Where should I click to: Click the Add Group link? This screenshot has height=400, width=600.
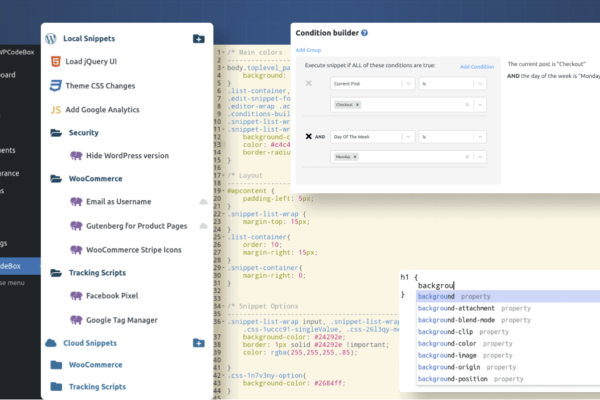pos(308,50)
